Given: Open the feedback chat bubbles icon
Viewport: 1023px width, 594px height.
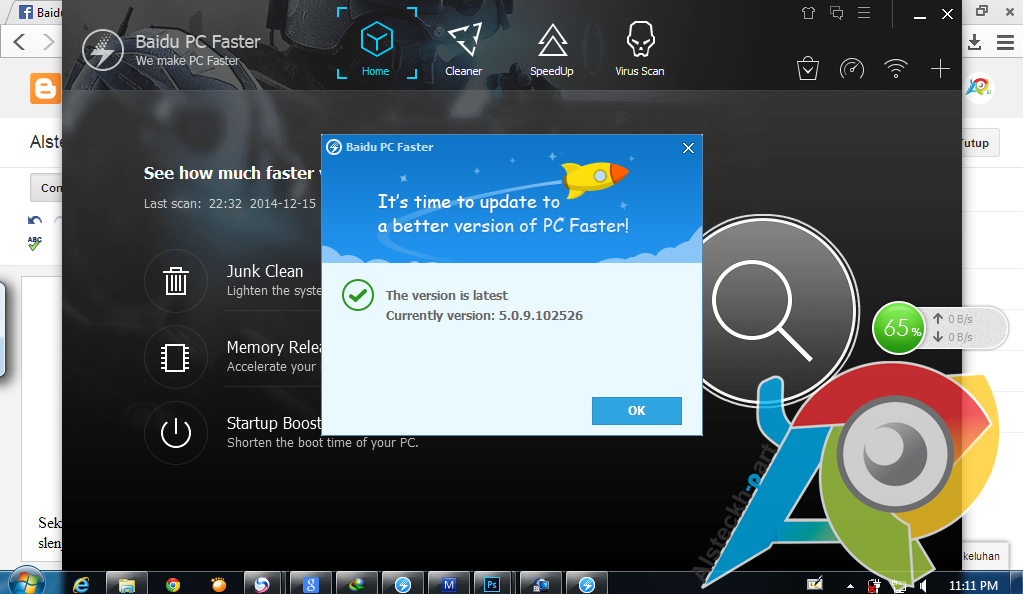Looking at the screenshot, I should pyautogui.click(x=836, y=13).
